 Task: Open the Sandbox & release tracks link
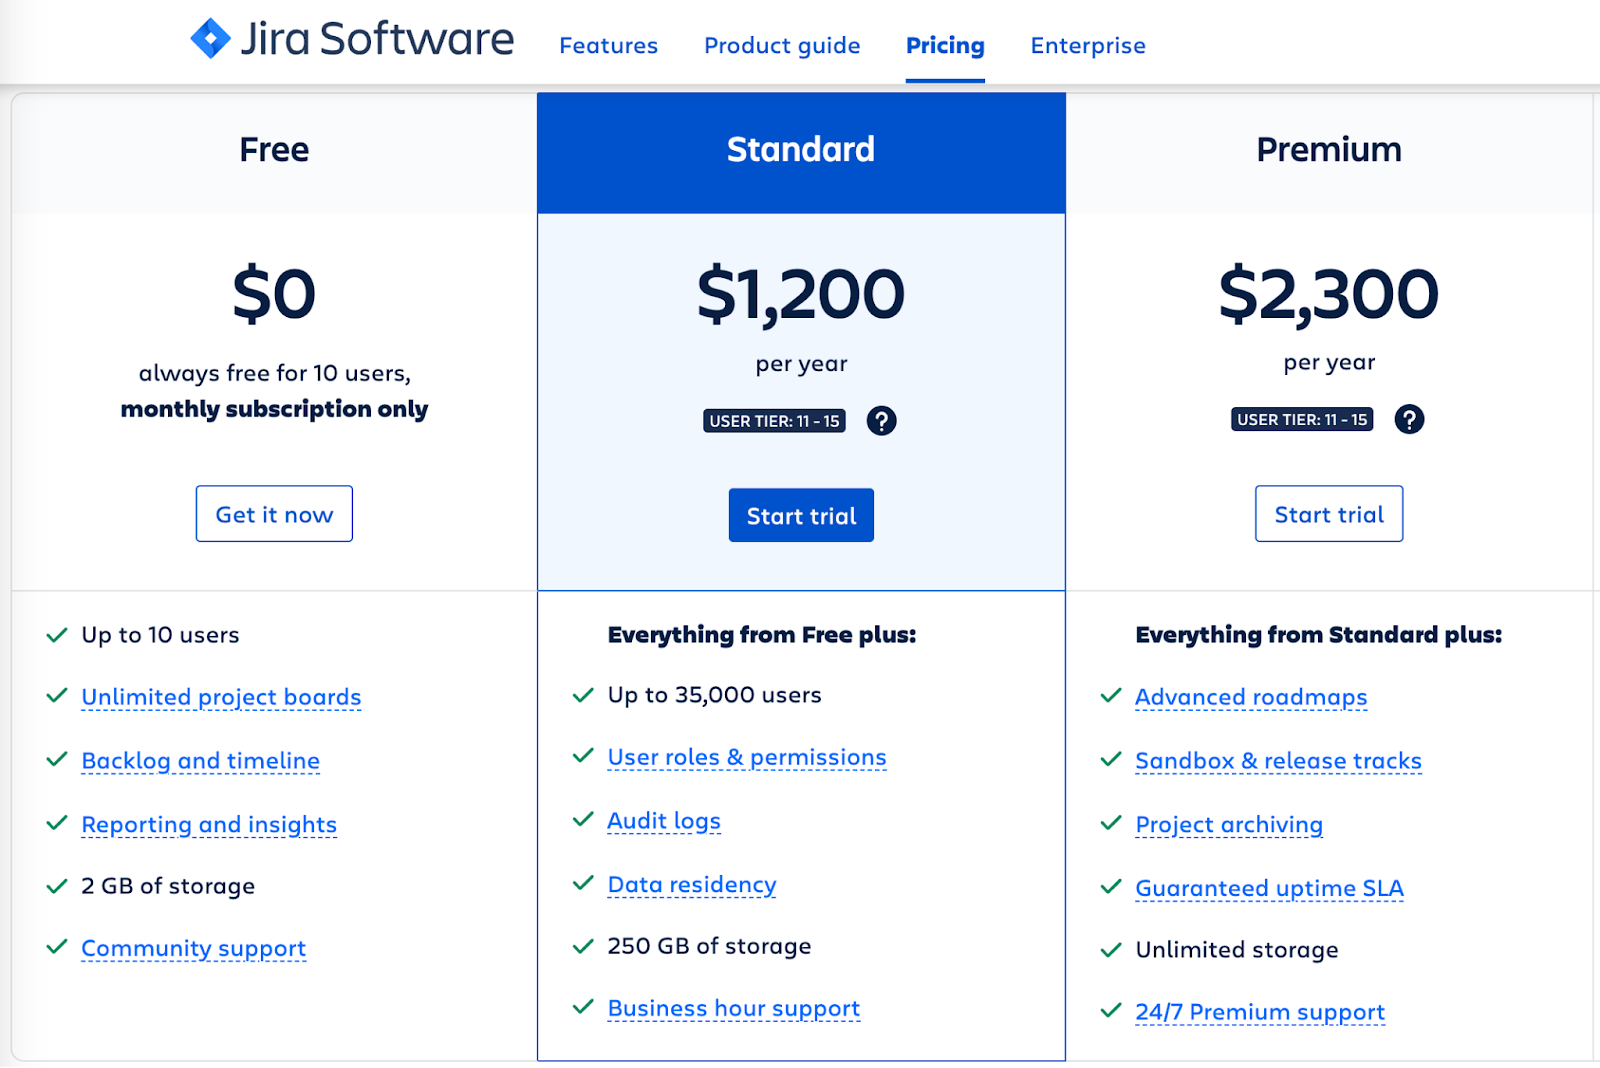pos(1278,761)
